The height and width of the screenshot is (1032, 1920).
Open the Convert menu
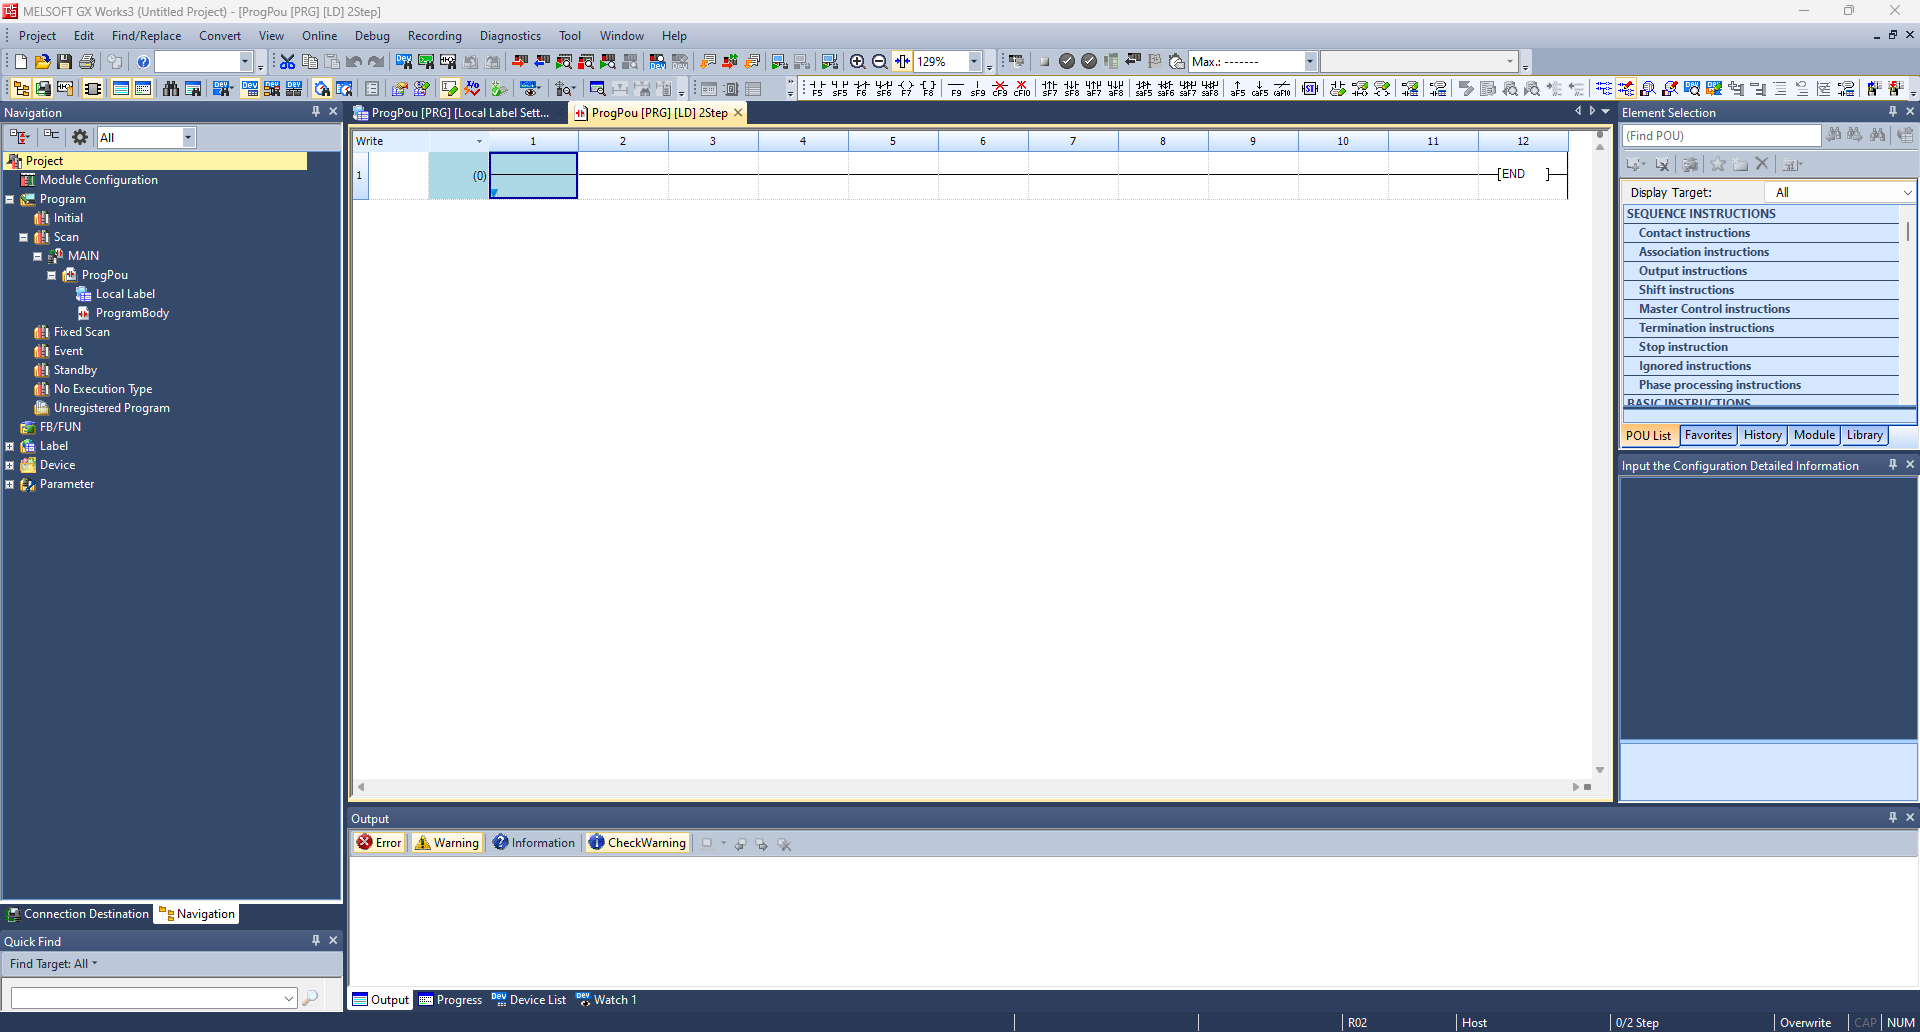click(219, 36)
